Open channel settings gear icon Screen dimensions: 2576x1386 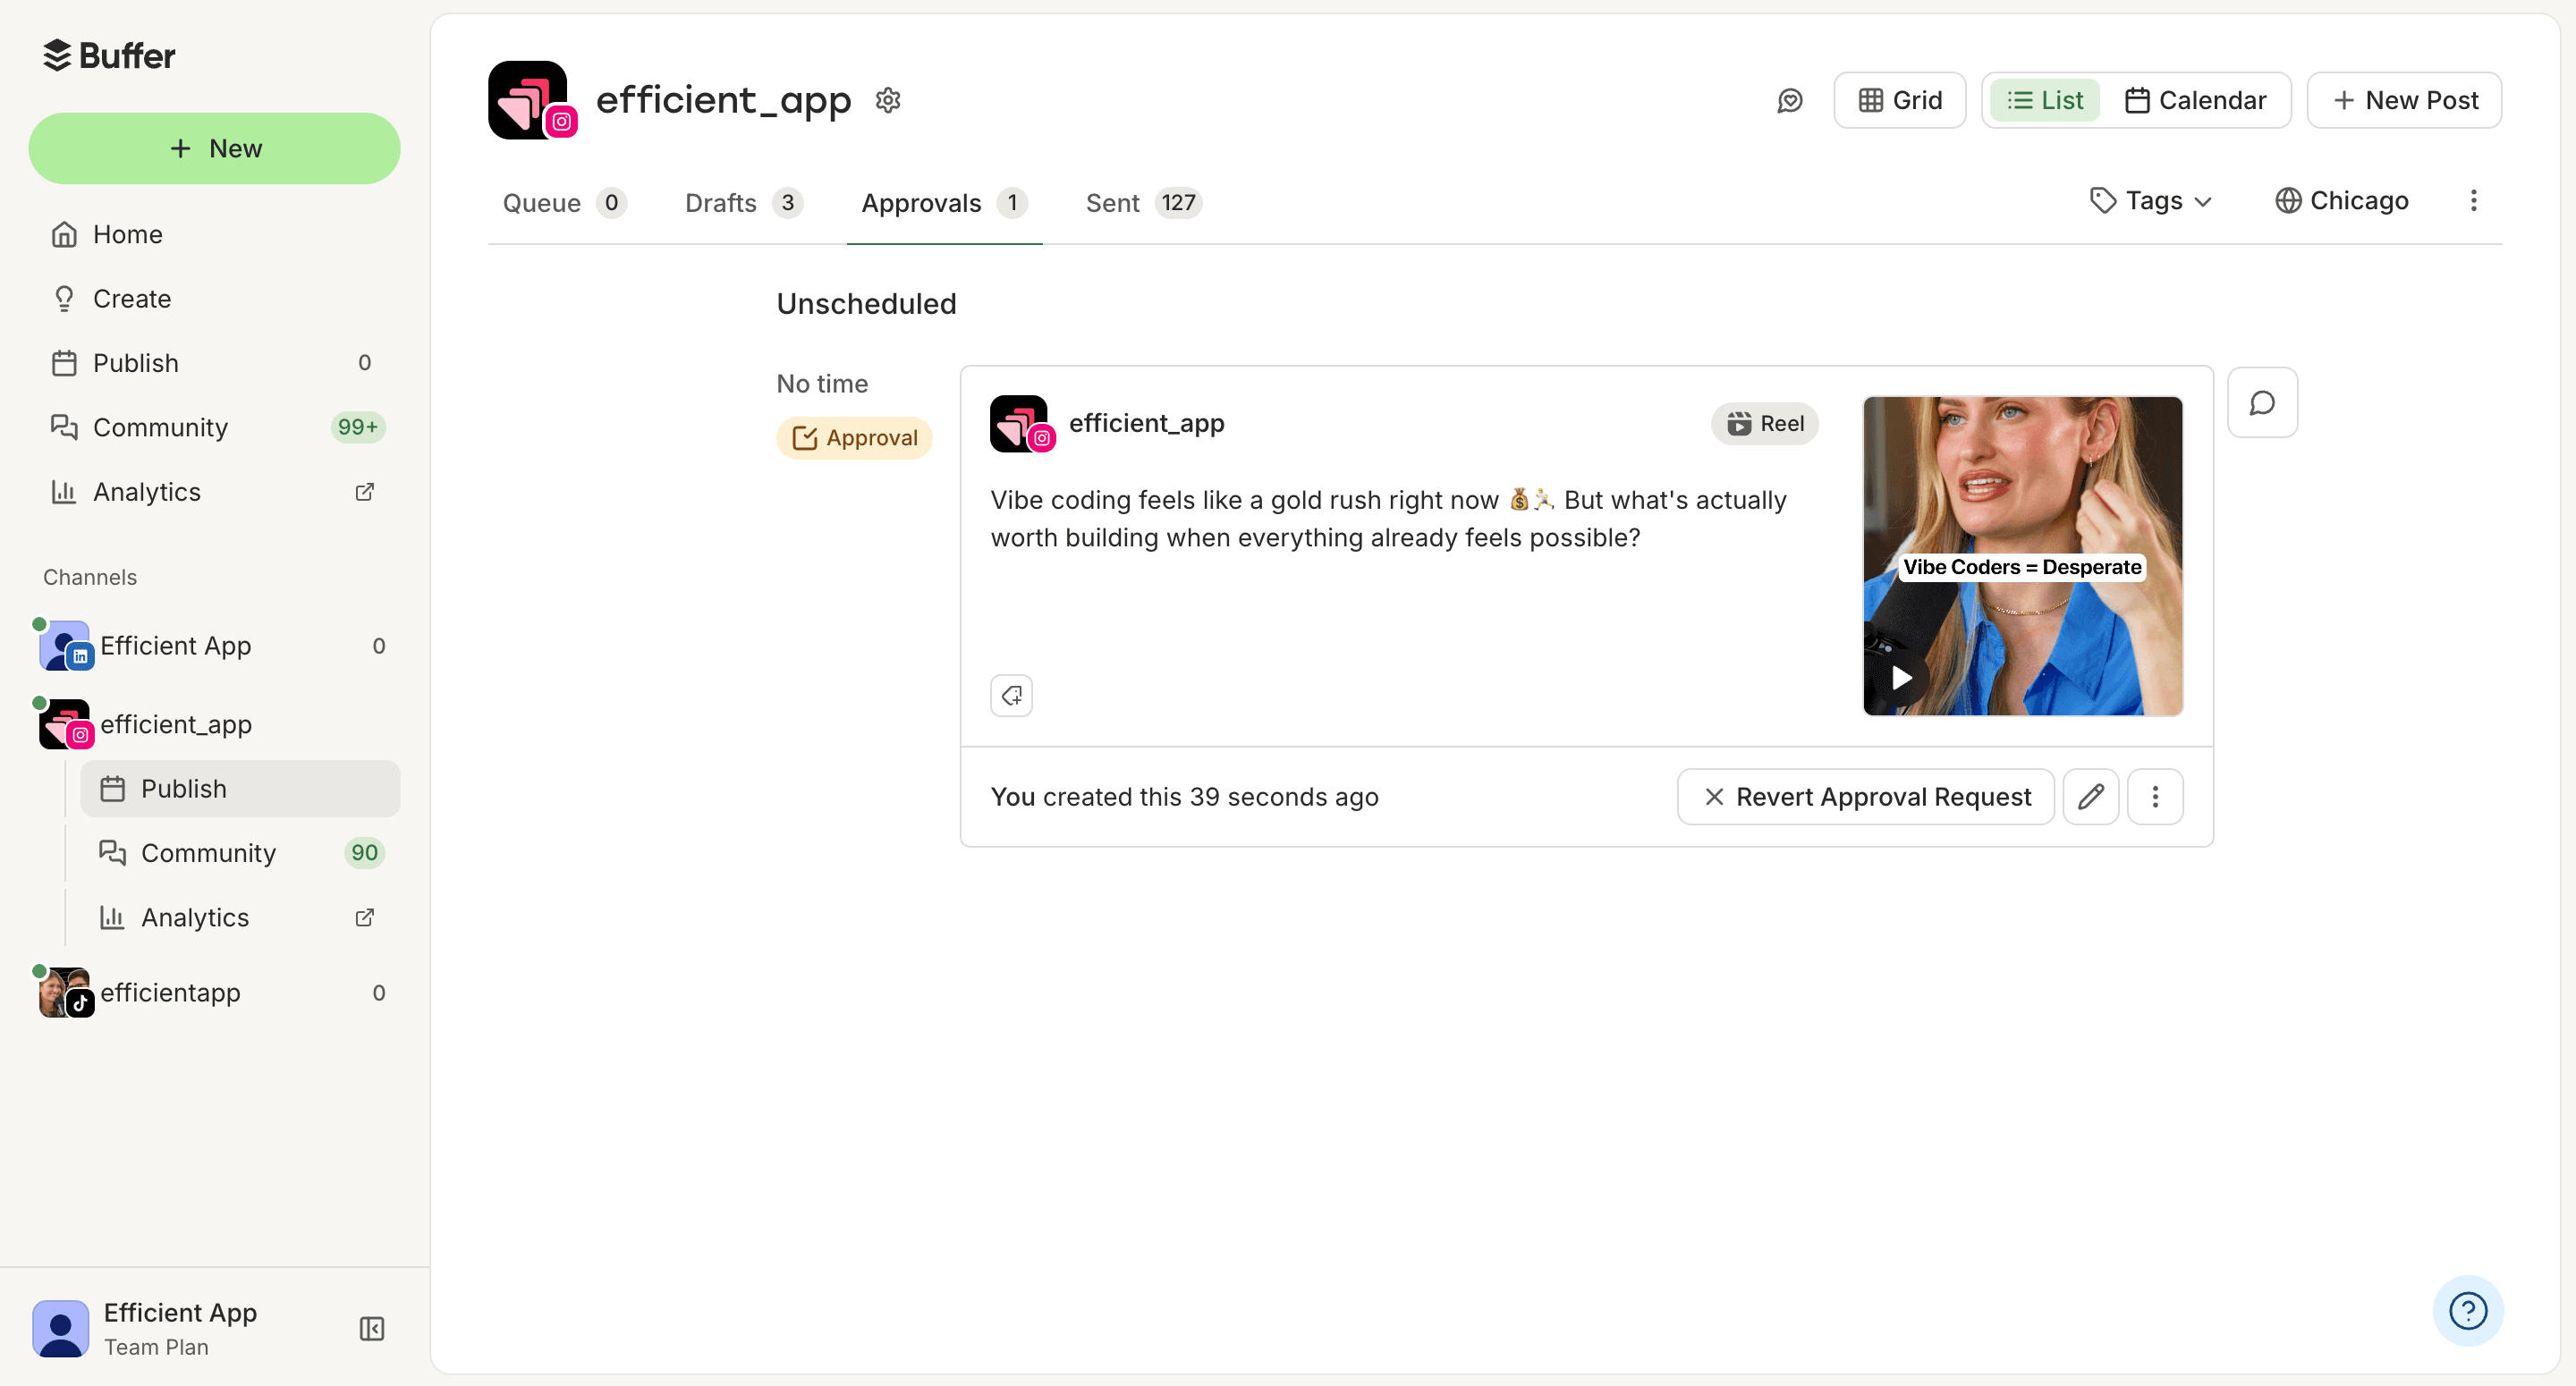(888, 101)
